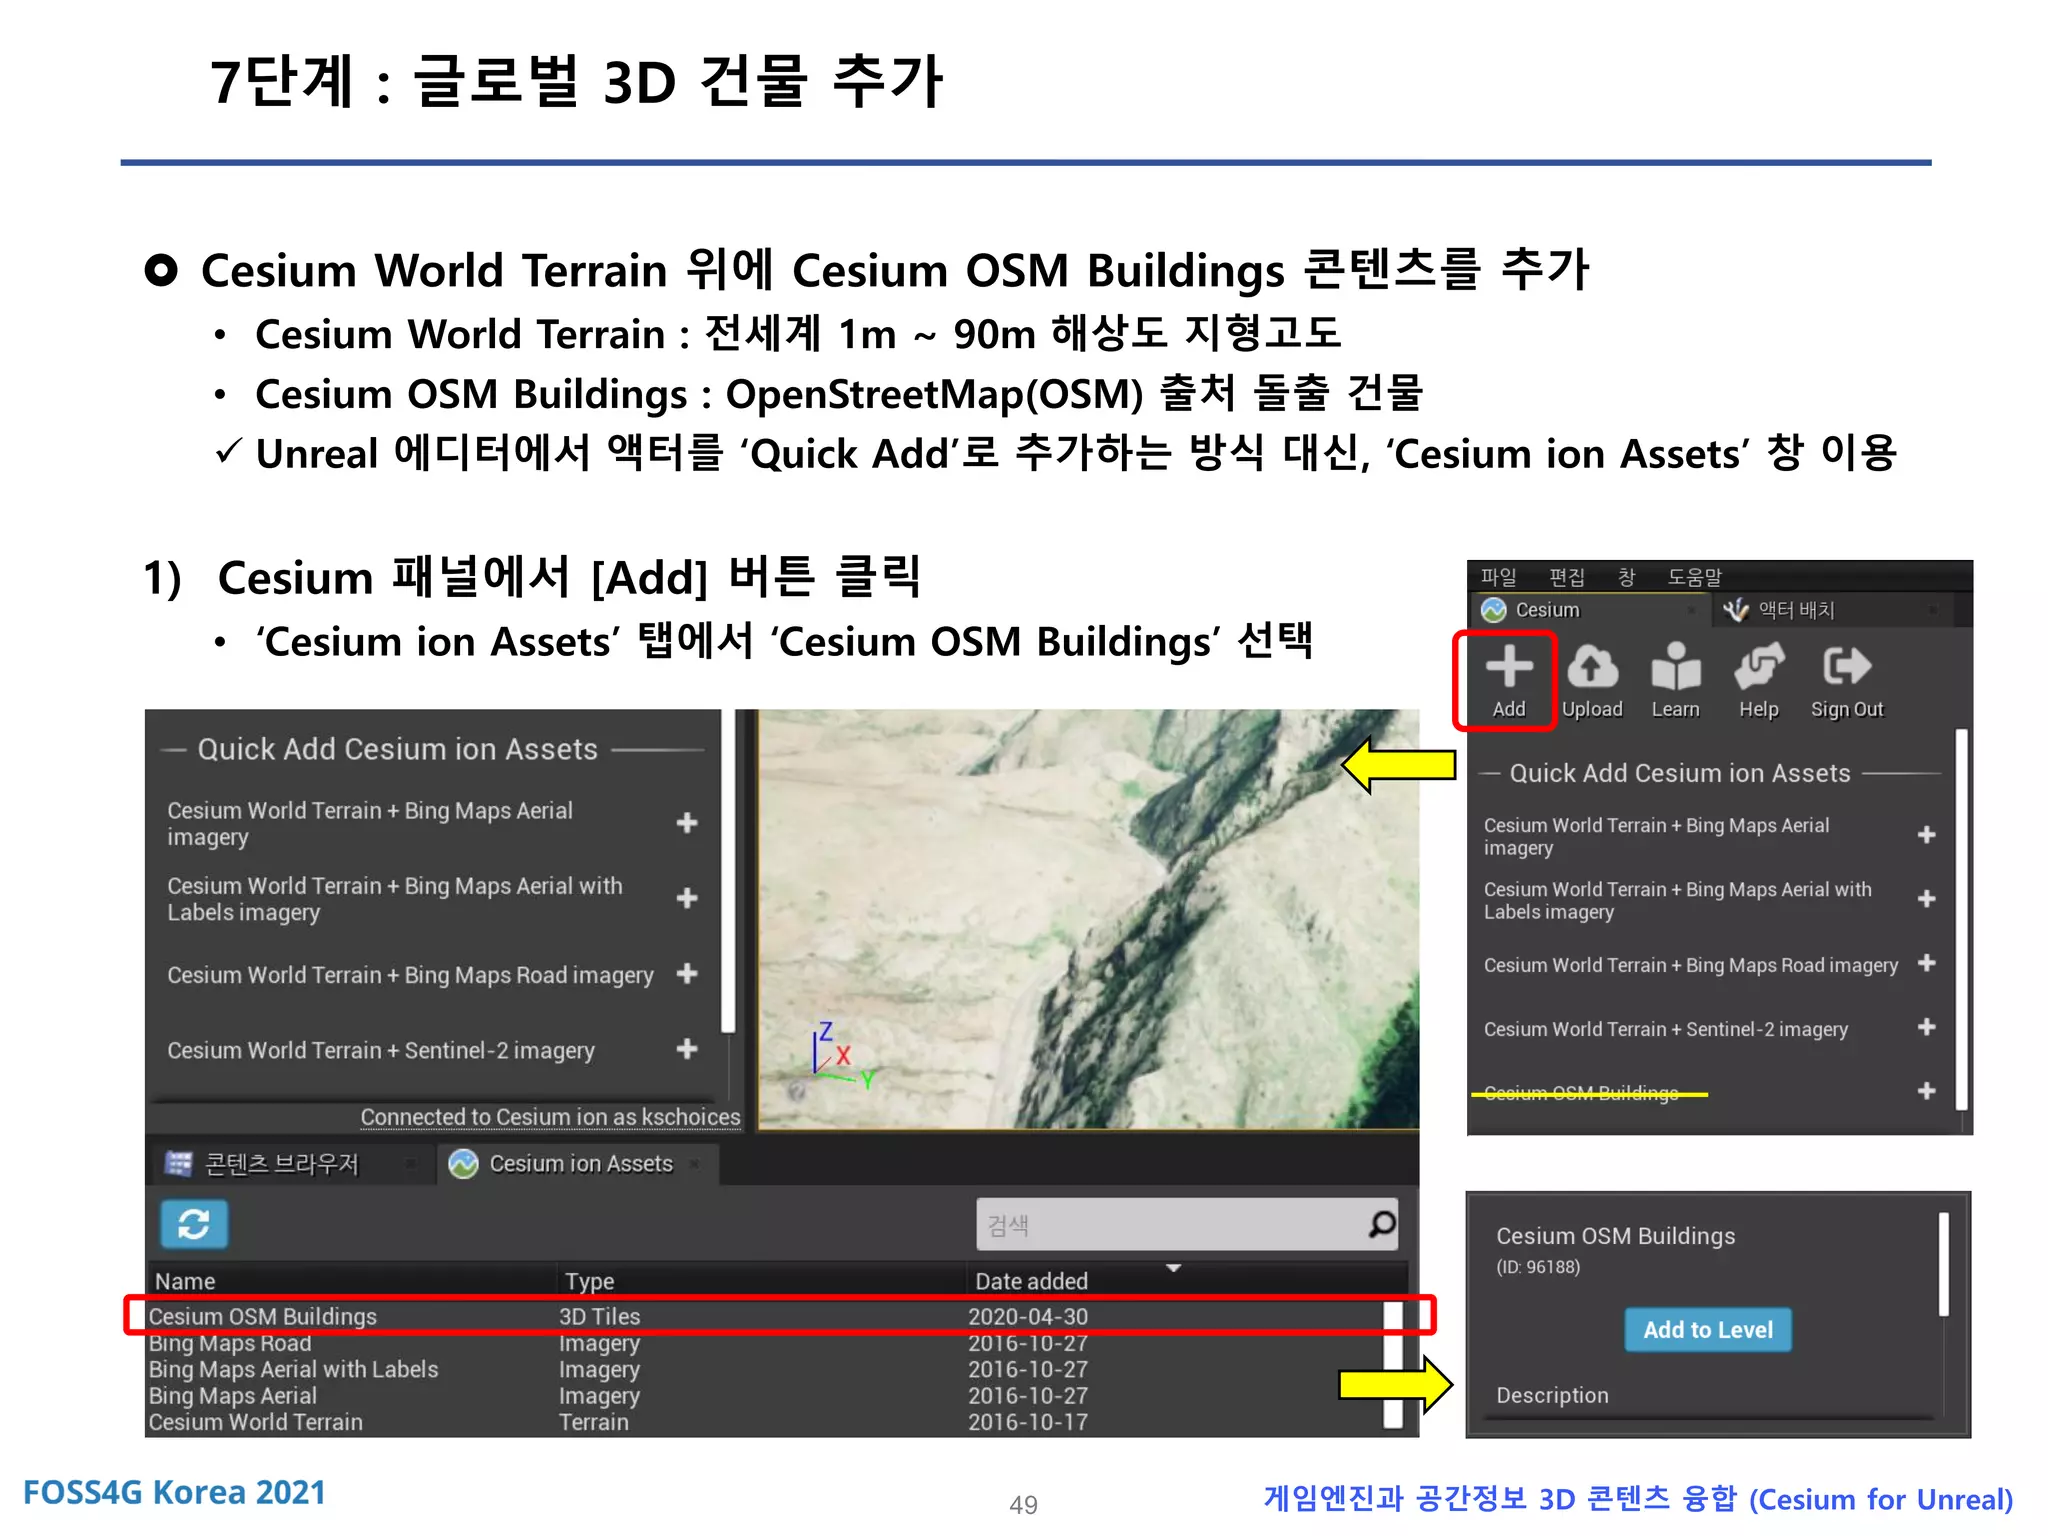Click the 3D terrain viewport
Viewport: 2048px width, 1536px height.
1088,919
